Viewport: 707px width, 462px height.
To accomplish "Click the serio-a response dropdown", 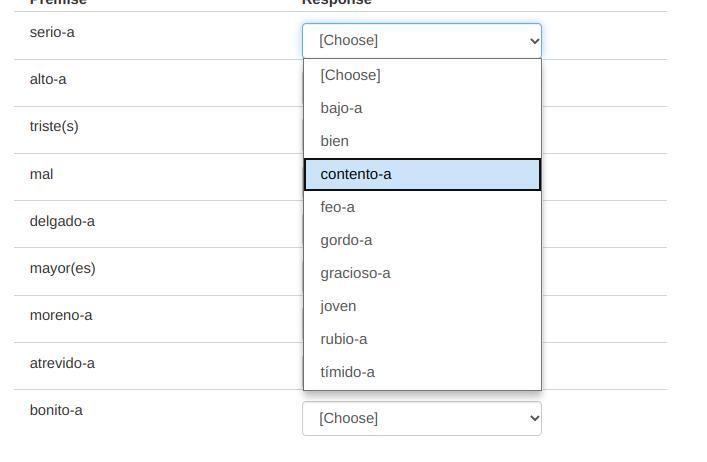I will tap(421, 41).
